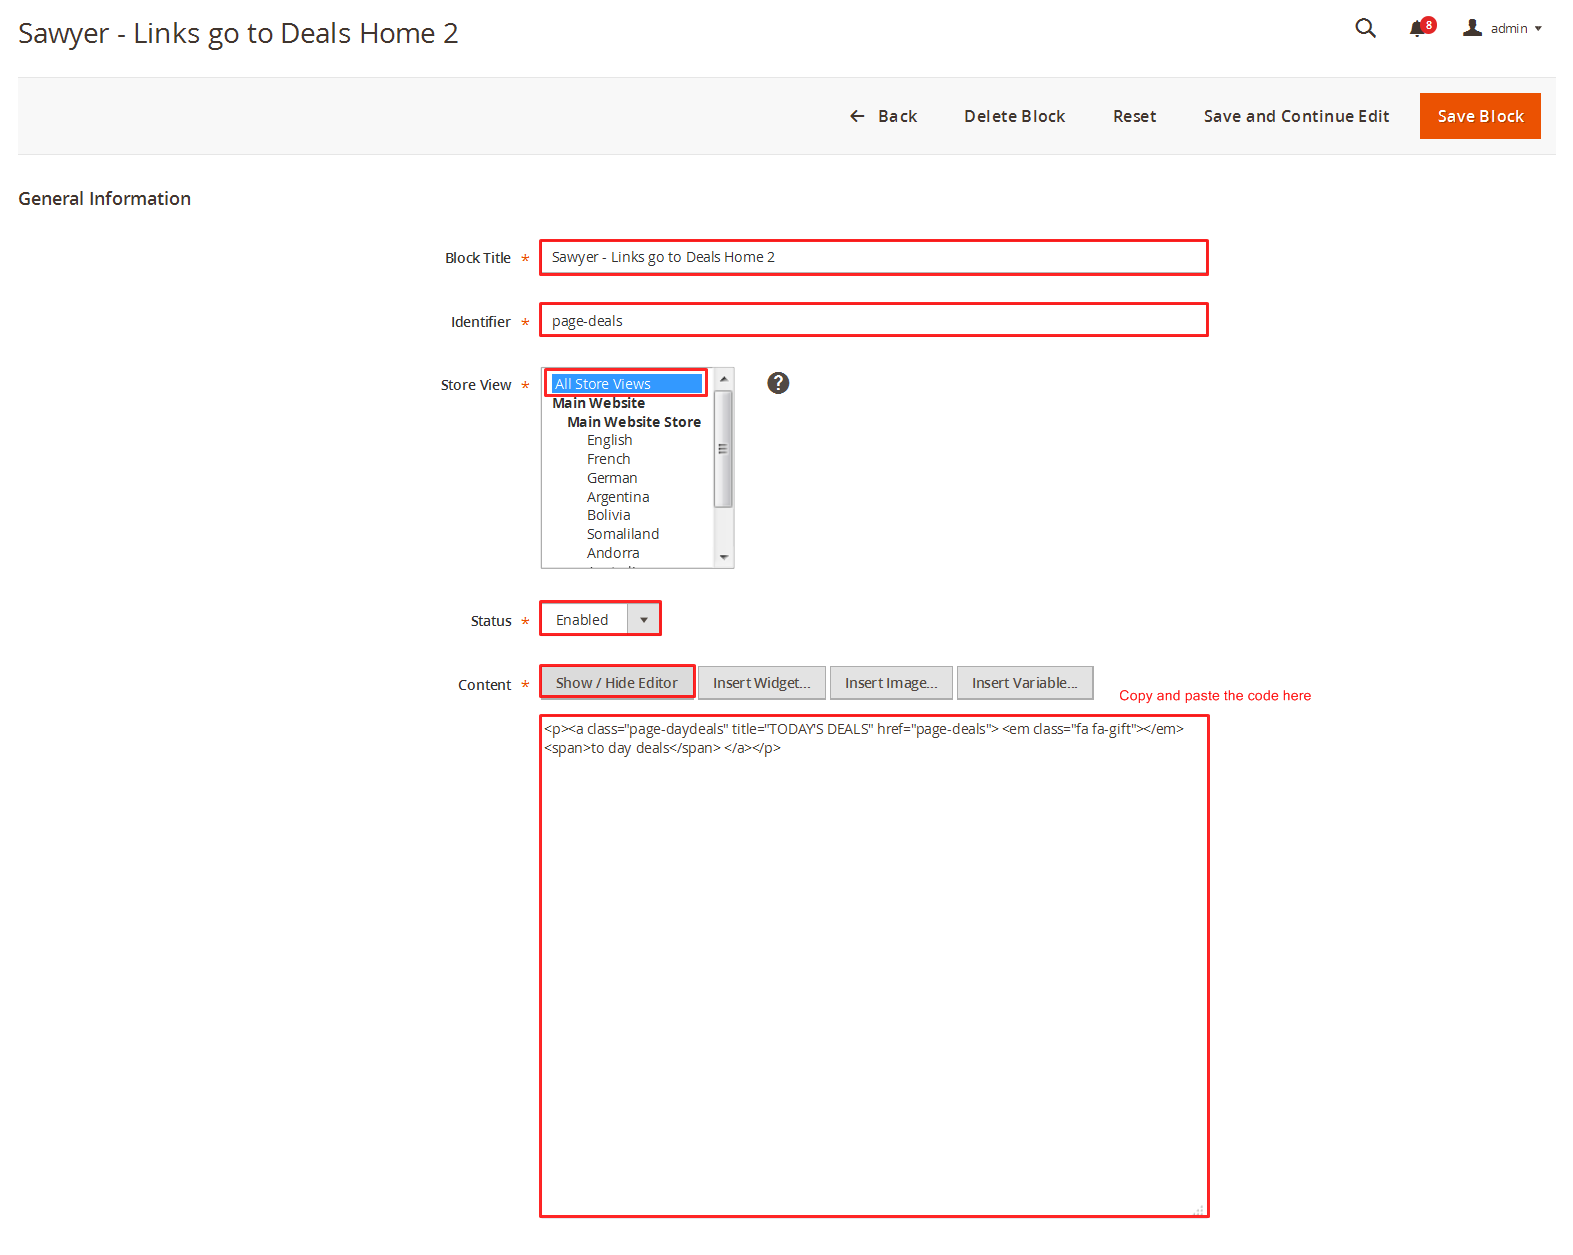
Task: Select Main Website Store entry
Action: pyautogui.click(x=634, y=422)
